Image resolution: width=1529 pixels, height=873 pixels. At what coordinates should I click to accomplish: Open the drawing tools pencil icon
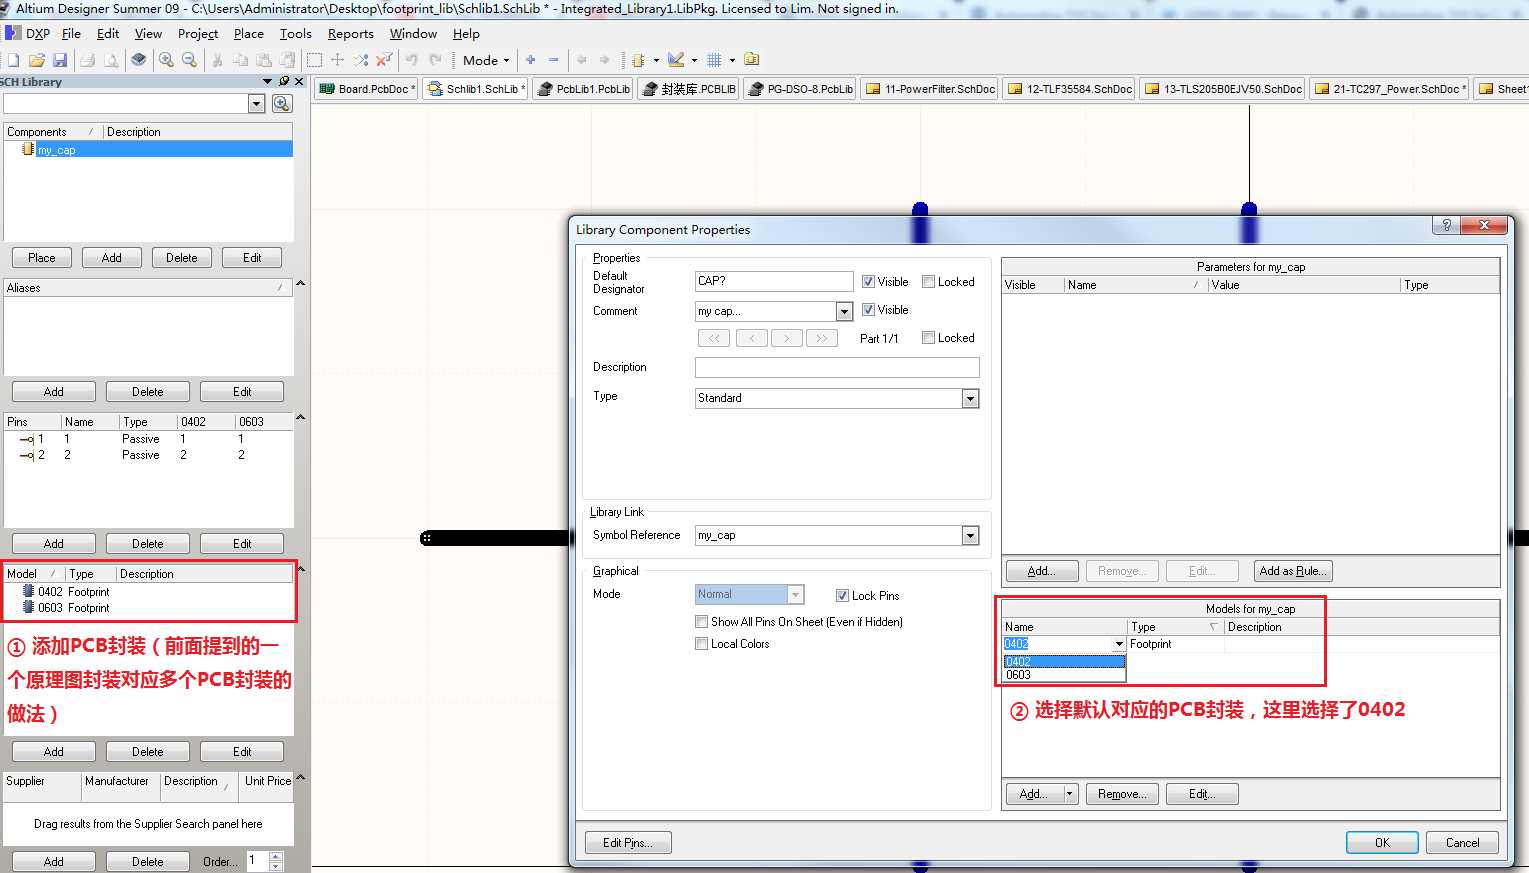click(x=676, y=60)
